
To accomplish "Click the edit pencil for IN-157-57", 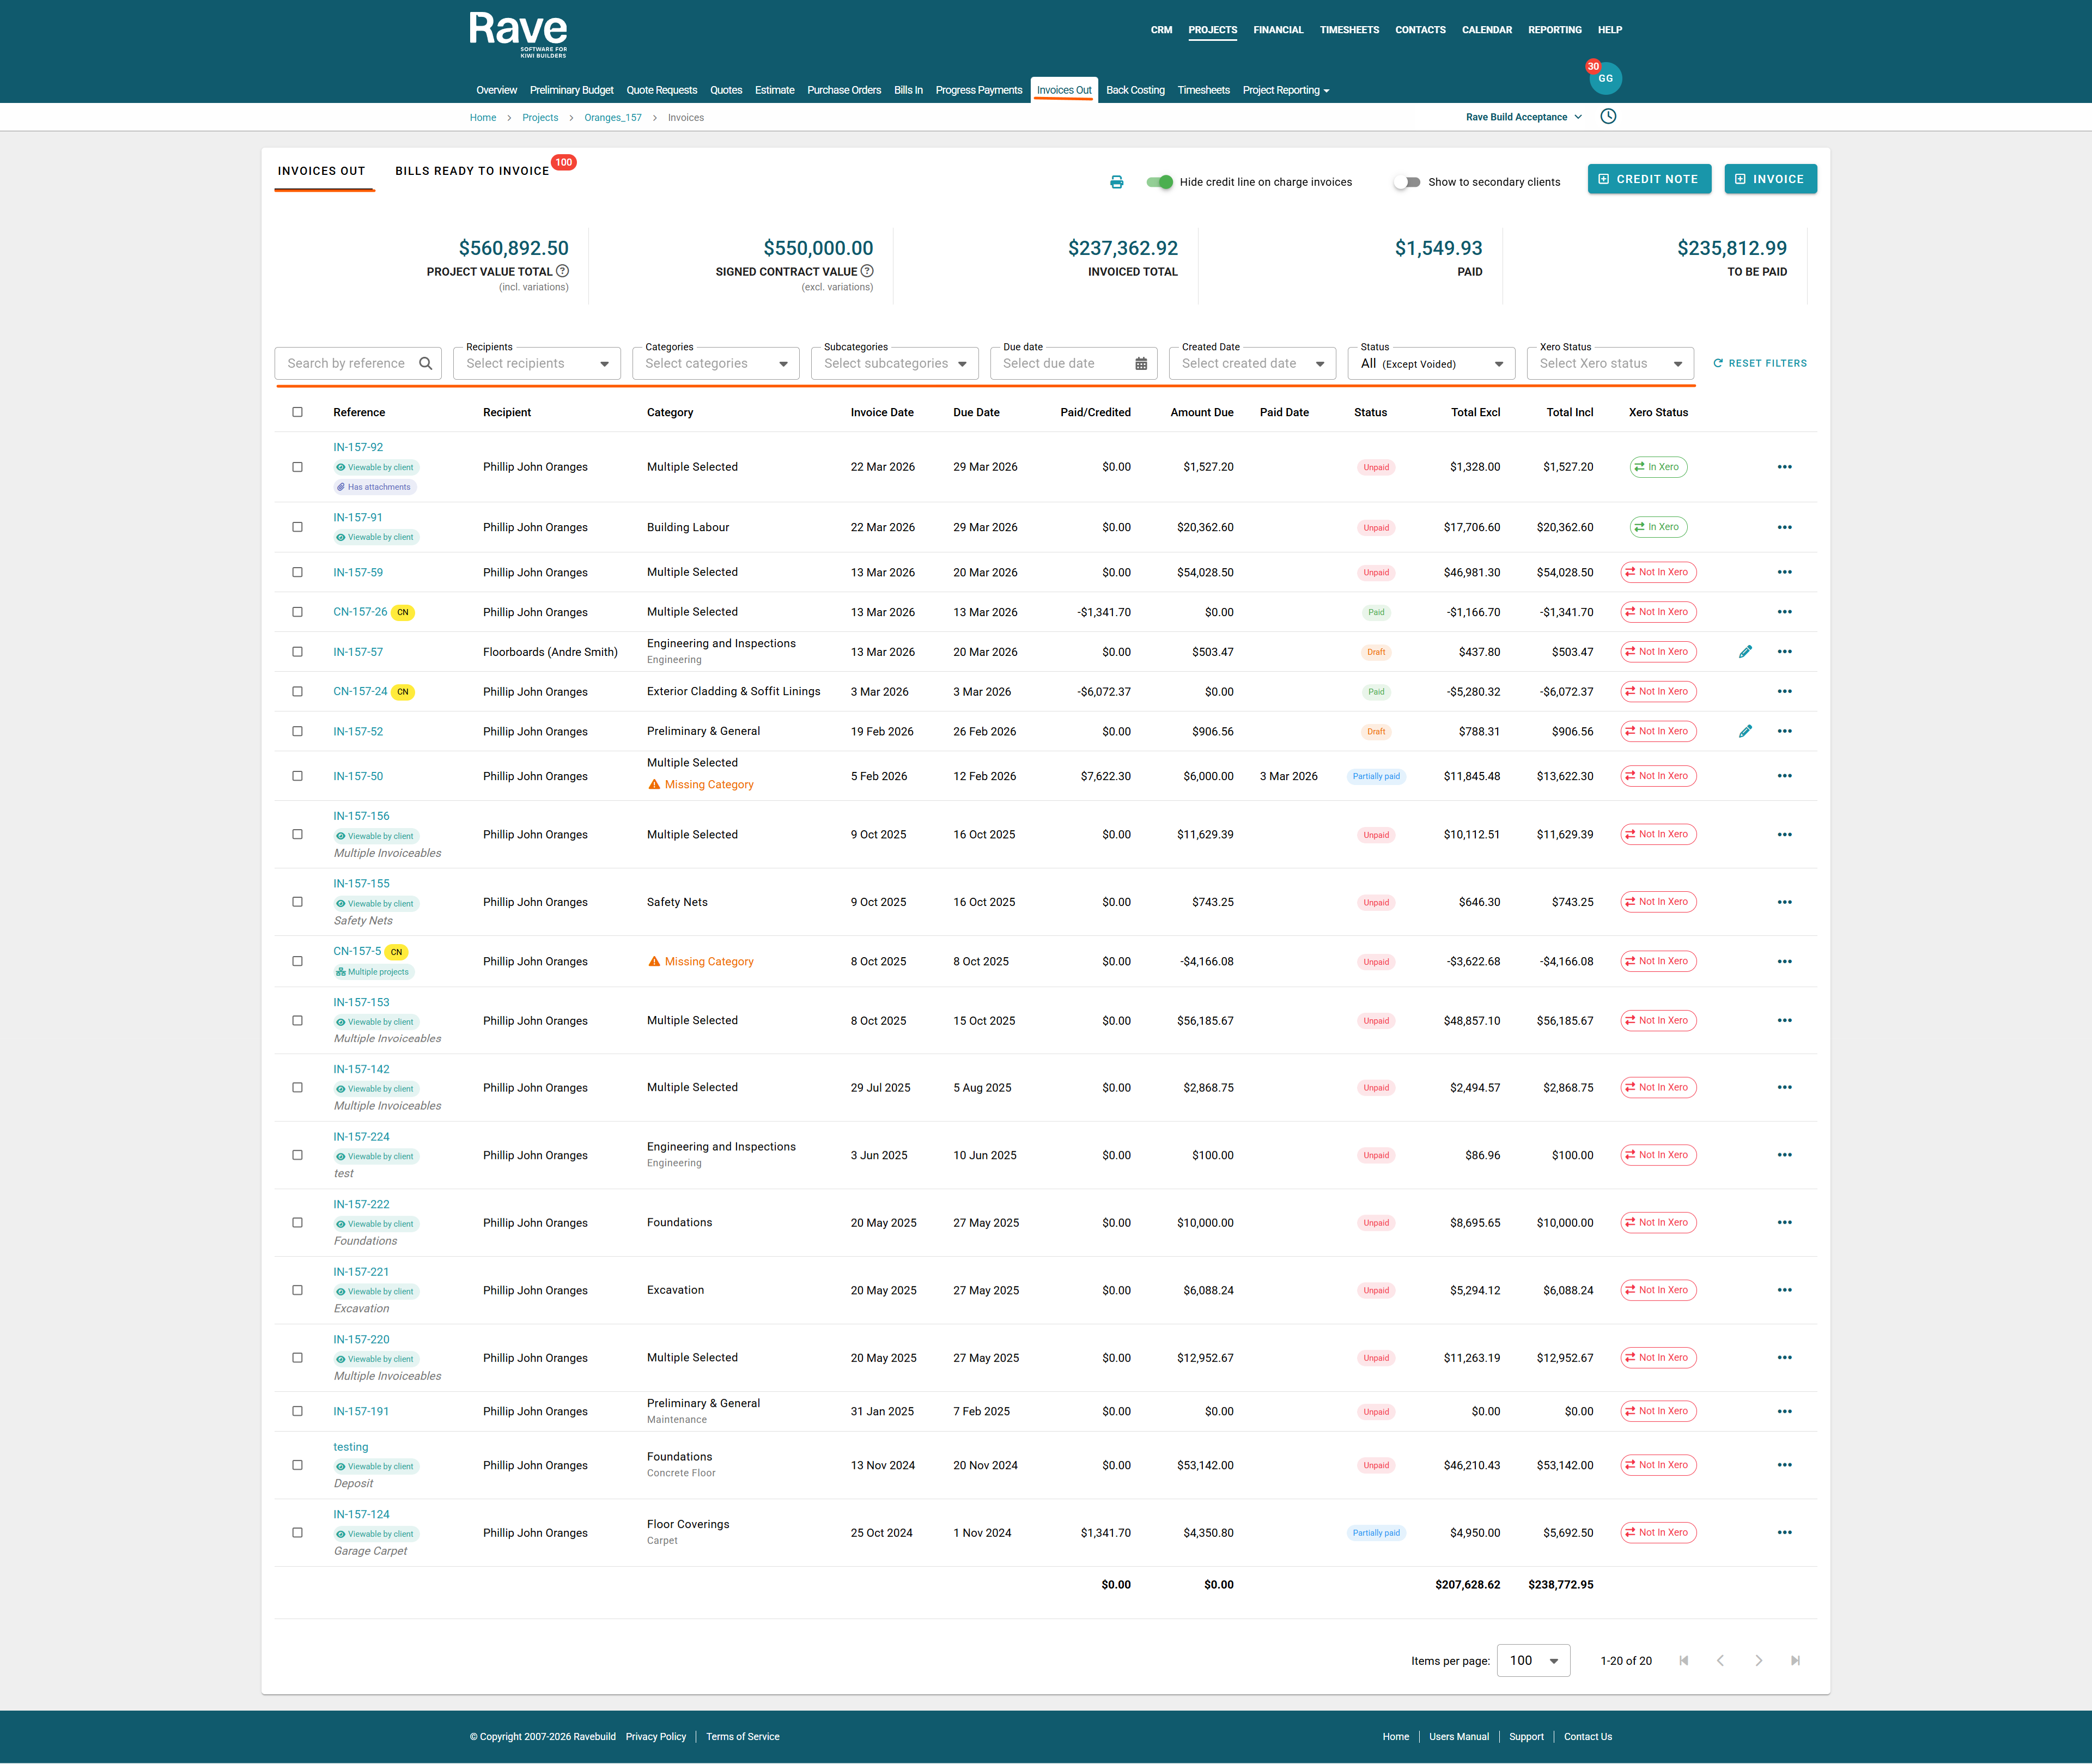I will 1745,652.
